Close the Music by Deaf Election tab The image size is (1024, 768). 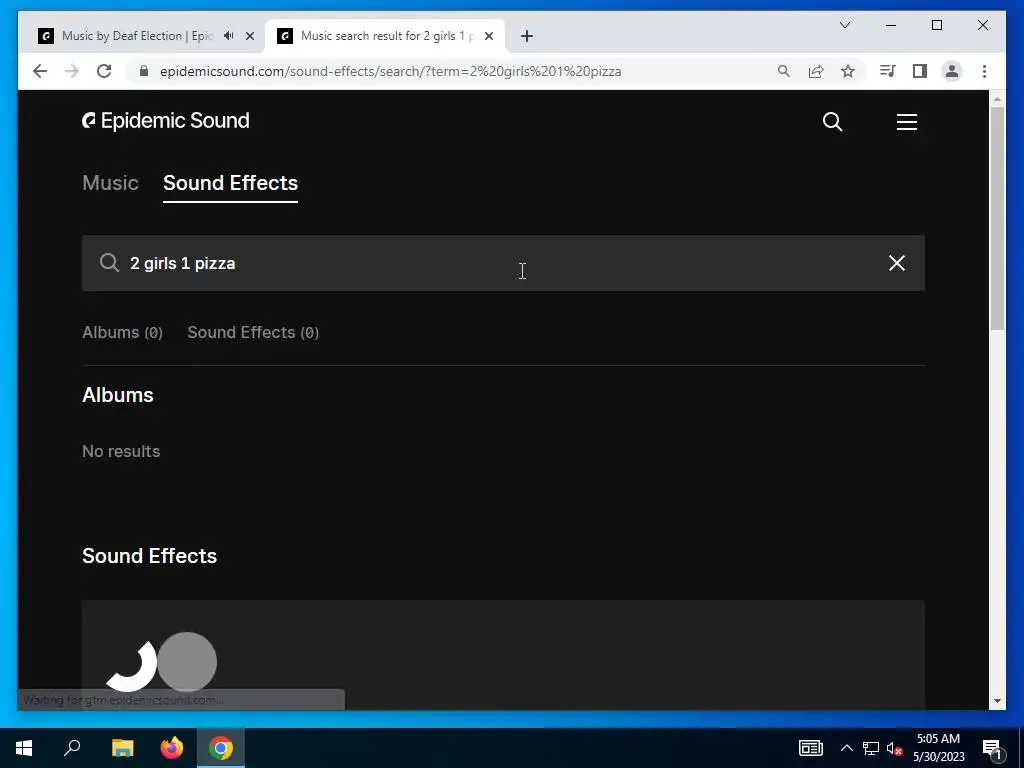249,36
